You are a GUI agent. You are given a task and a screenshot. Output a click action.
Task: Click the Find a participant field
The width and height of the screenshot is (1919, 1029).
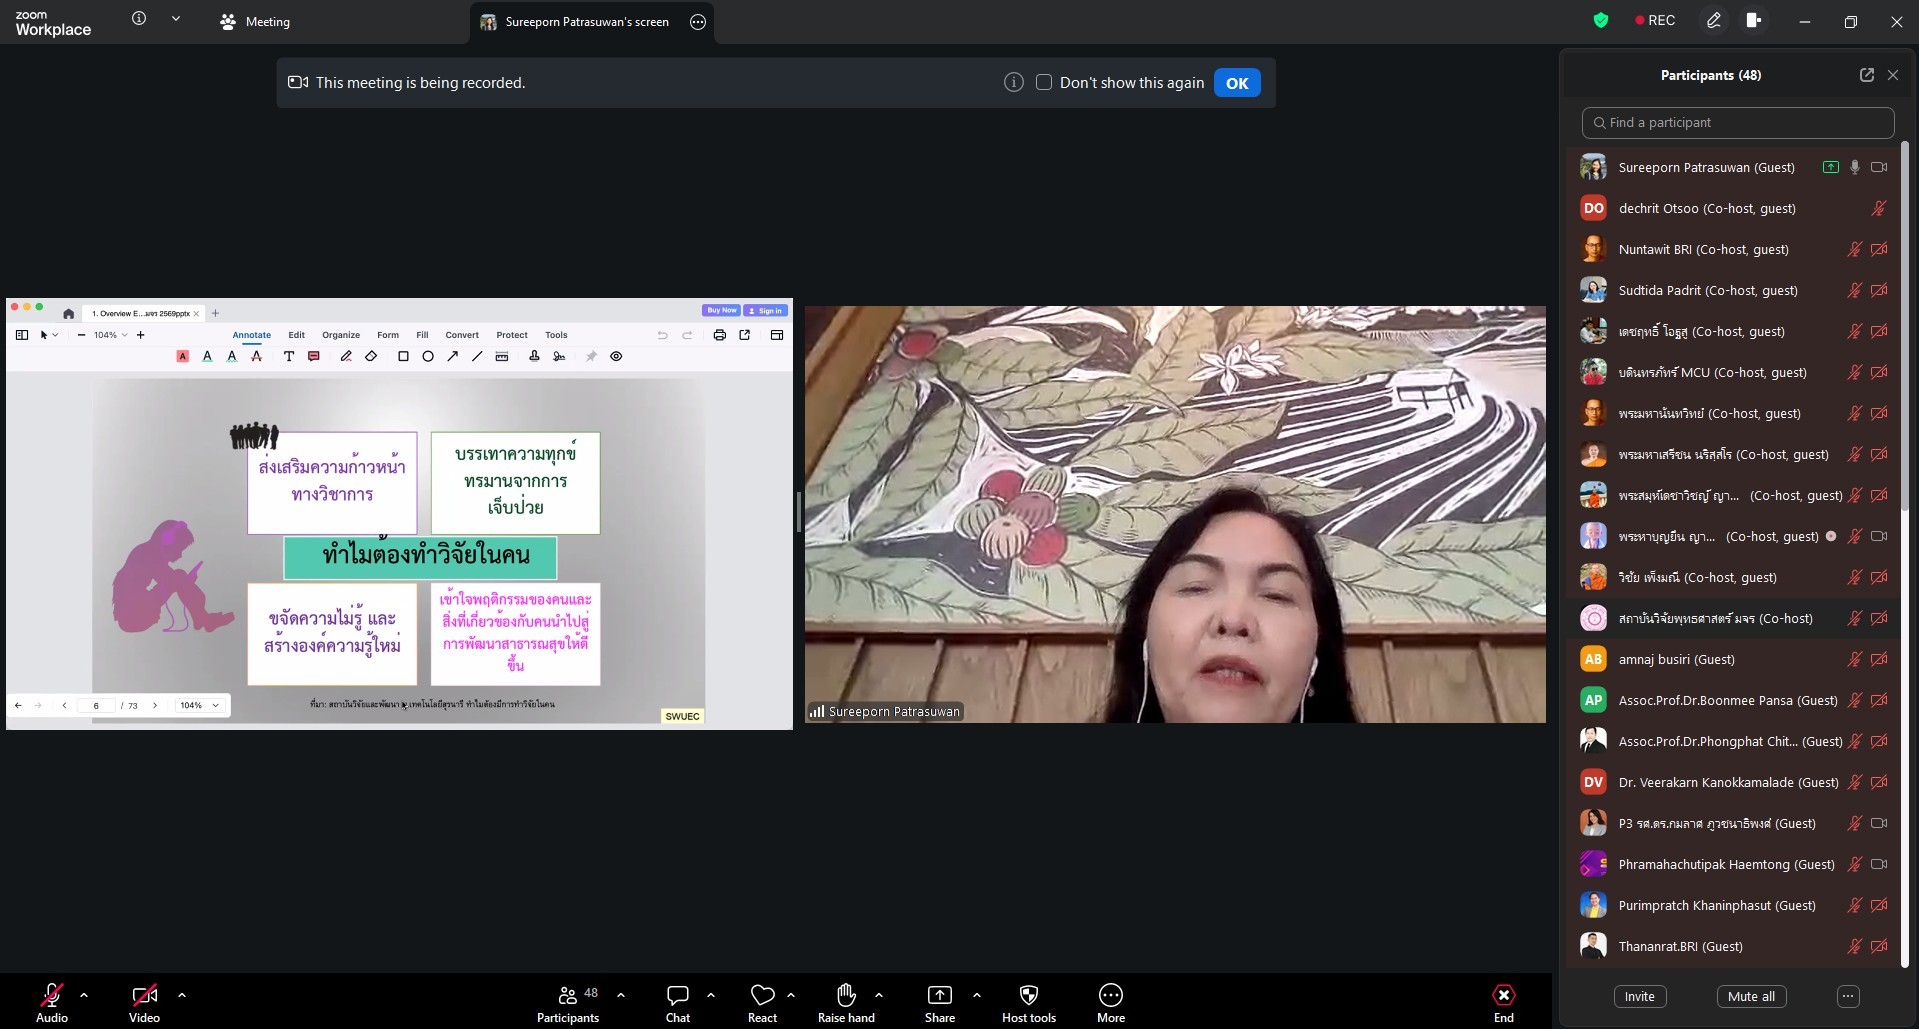1738,123
